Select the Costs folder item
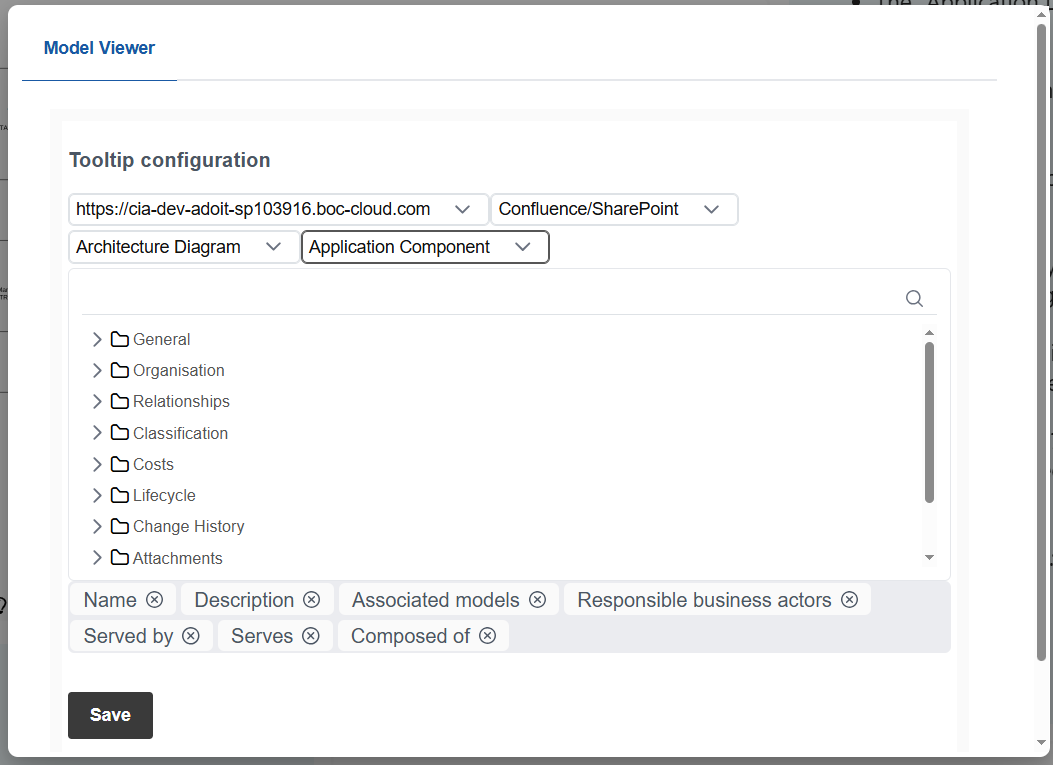The height and width of the screenshot is (765, 1053). 153,465
